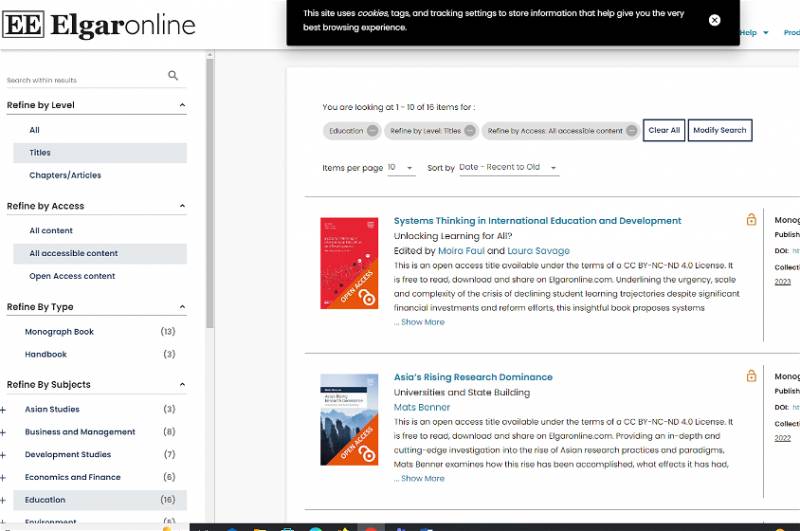This screenshot has height=531, width=800.
Task: Click the Elgaronline logo
Action: coord(98,25)
